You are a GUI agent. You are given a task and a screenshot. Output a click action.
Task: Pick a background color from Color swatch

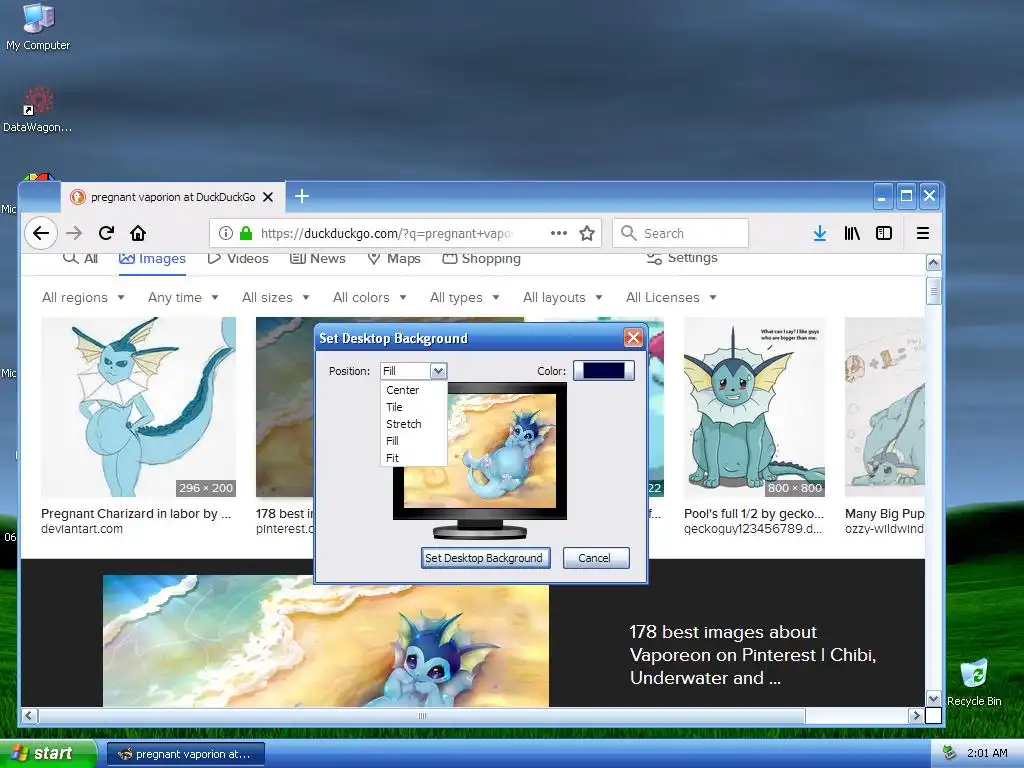pos(603,371)
